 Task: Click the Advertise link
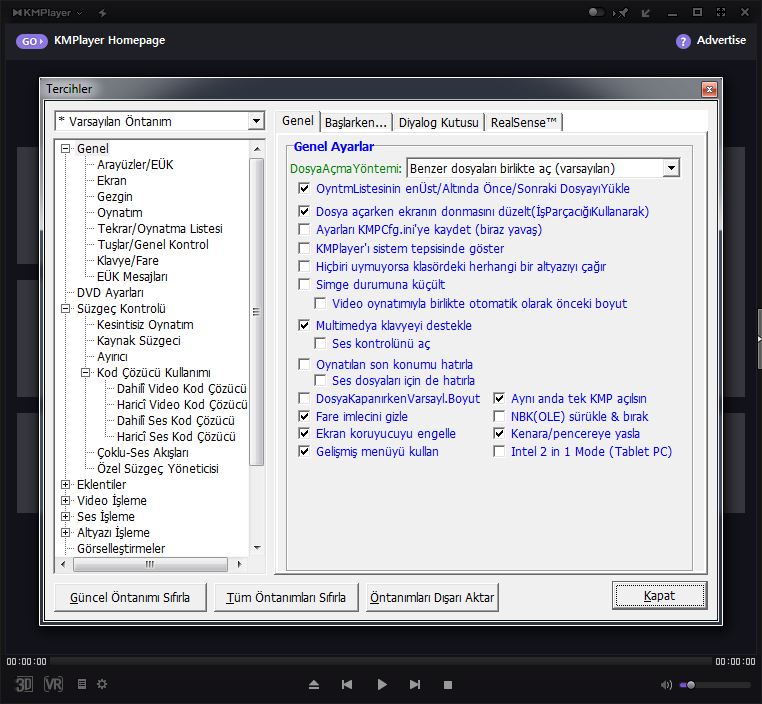tap(721, 40)
